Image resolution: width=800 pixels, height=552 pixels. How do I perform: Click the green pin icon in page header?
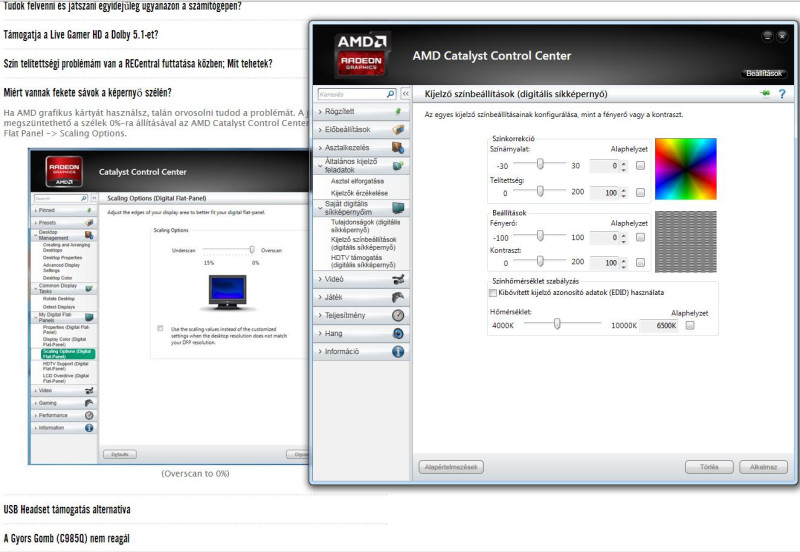[765, 93]
